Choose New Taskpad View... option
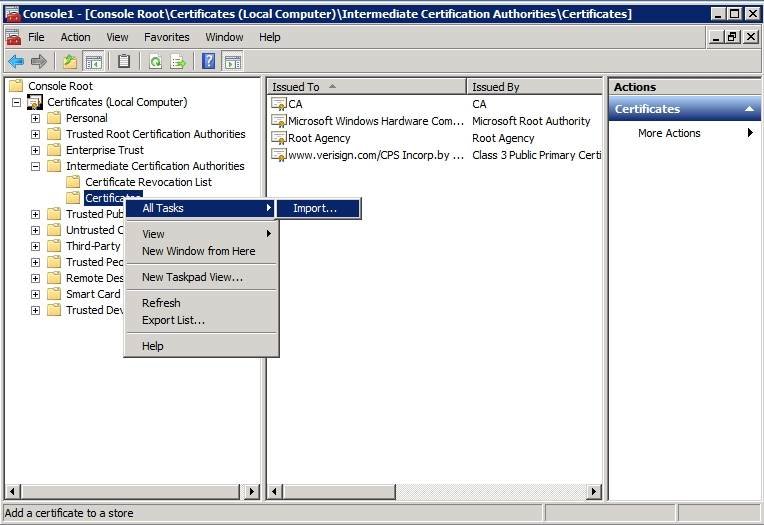Screen dimensions: 764x525 [201, 277]
